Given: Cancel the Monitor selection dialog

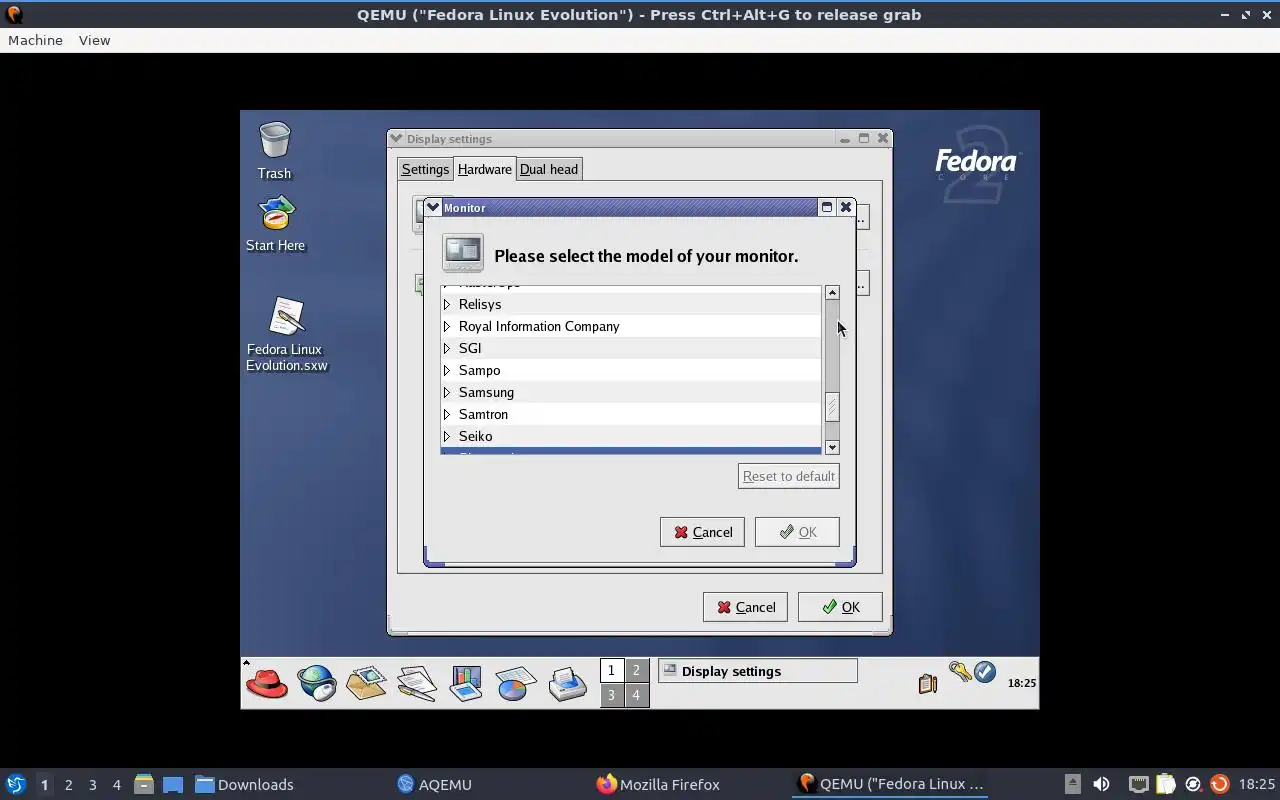Looking at the screenshot, I should [x=702, y=532].
